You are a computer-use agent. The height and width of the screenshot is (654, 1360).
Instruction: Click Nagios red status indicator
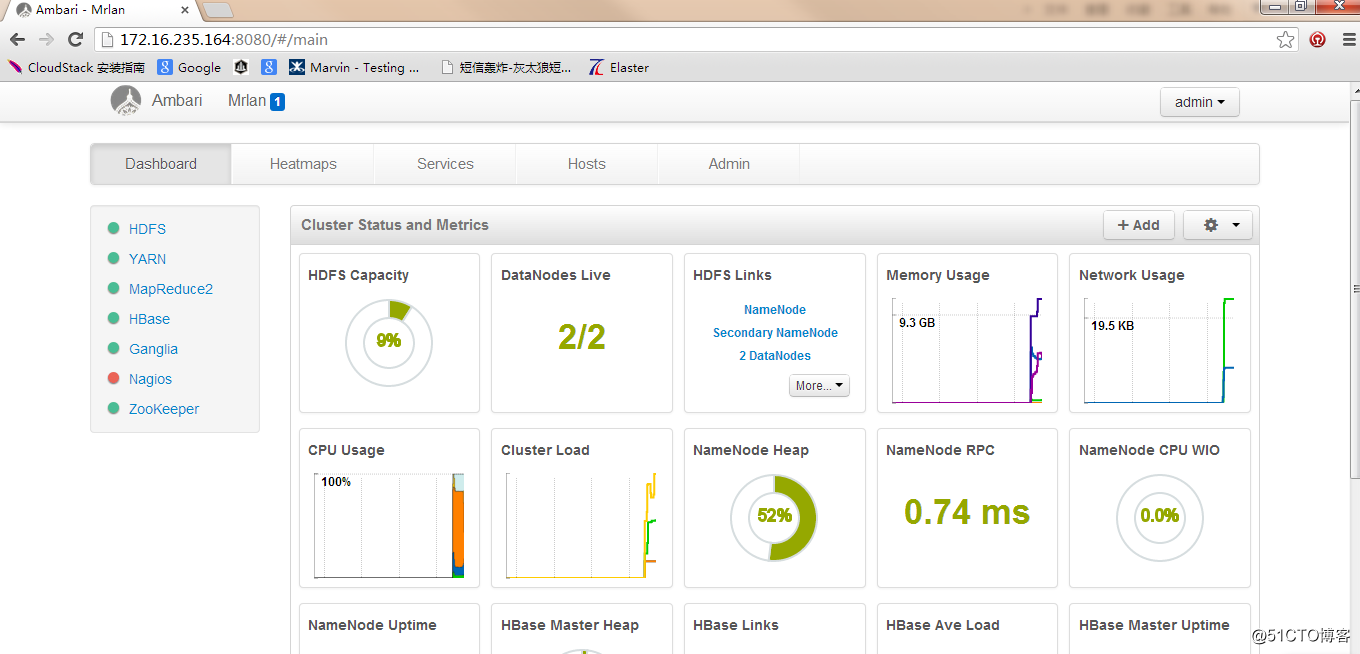(114, 379)
